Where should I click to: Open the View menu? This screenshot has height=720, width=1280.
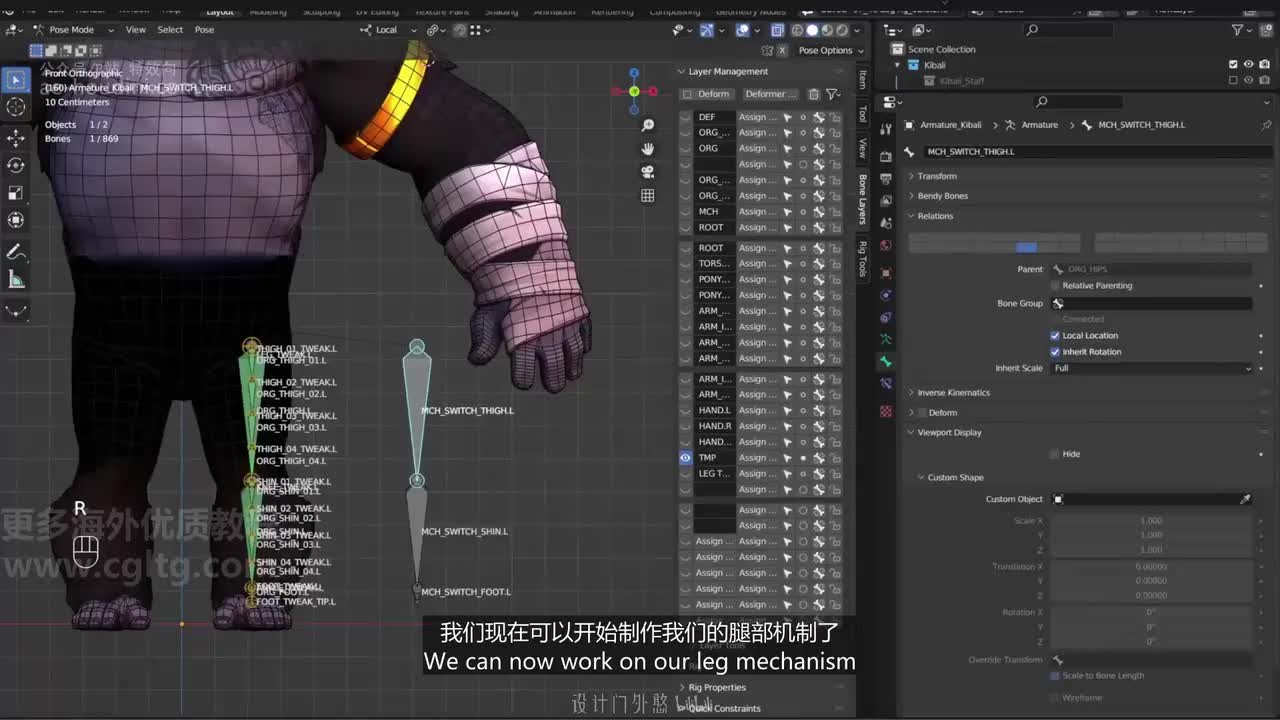tap(135, 30)
